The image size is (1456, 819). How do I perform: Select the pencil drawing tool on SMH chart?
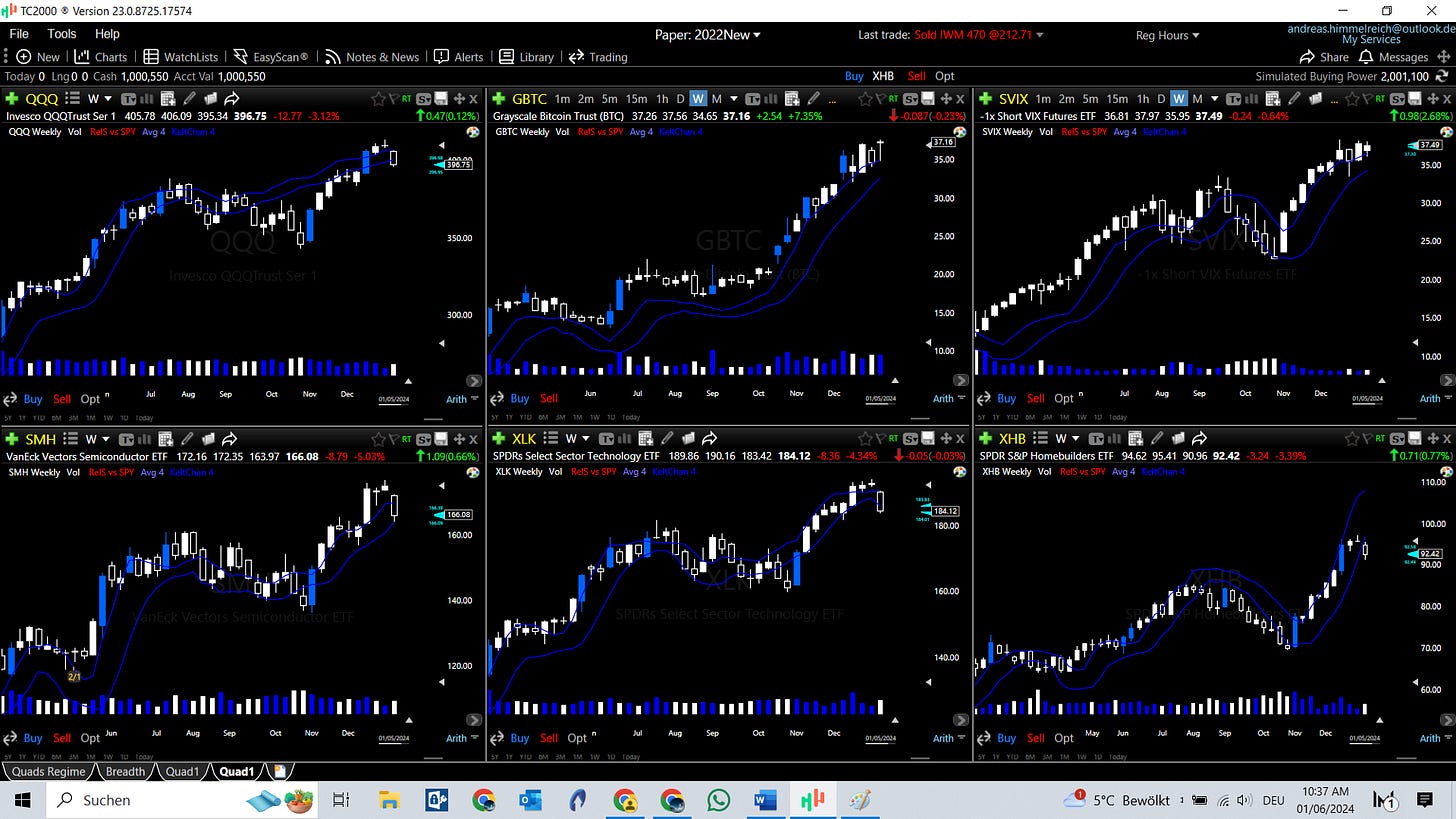point(187,439)
